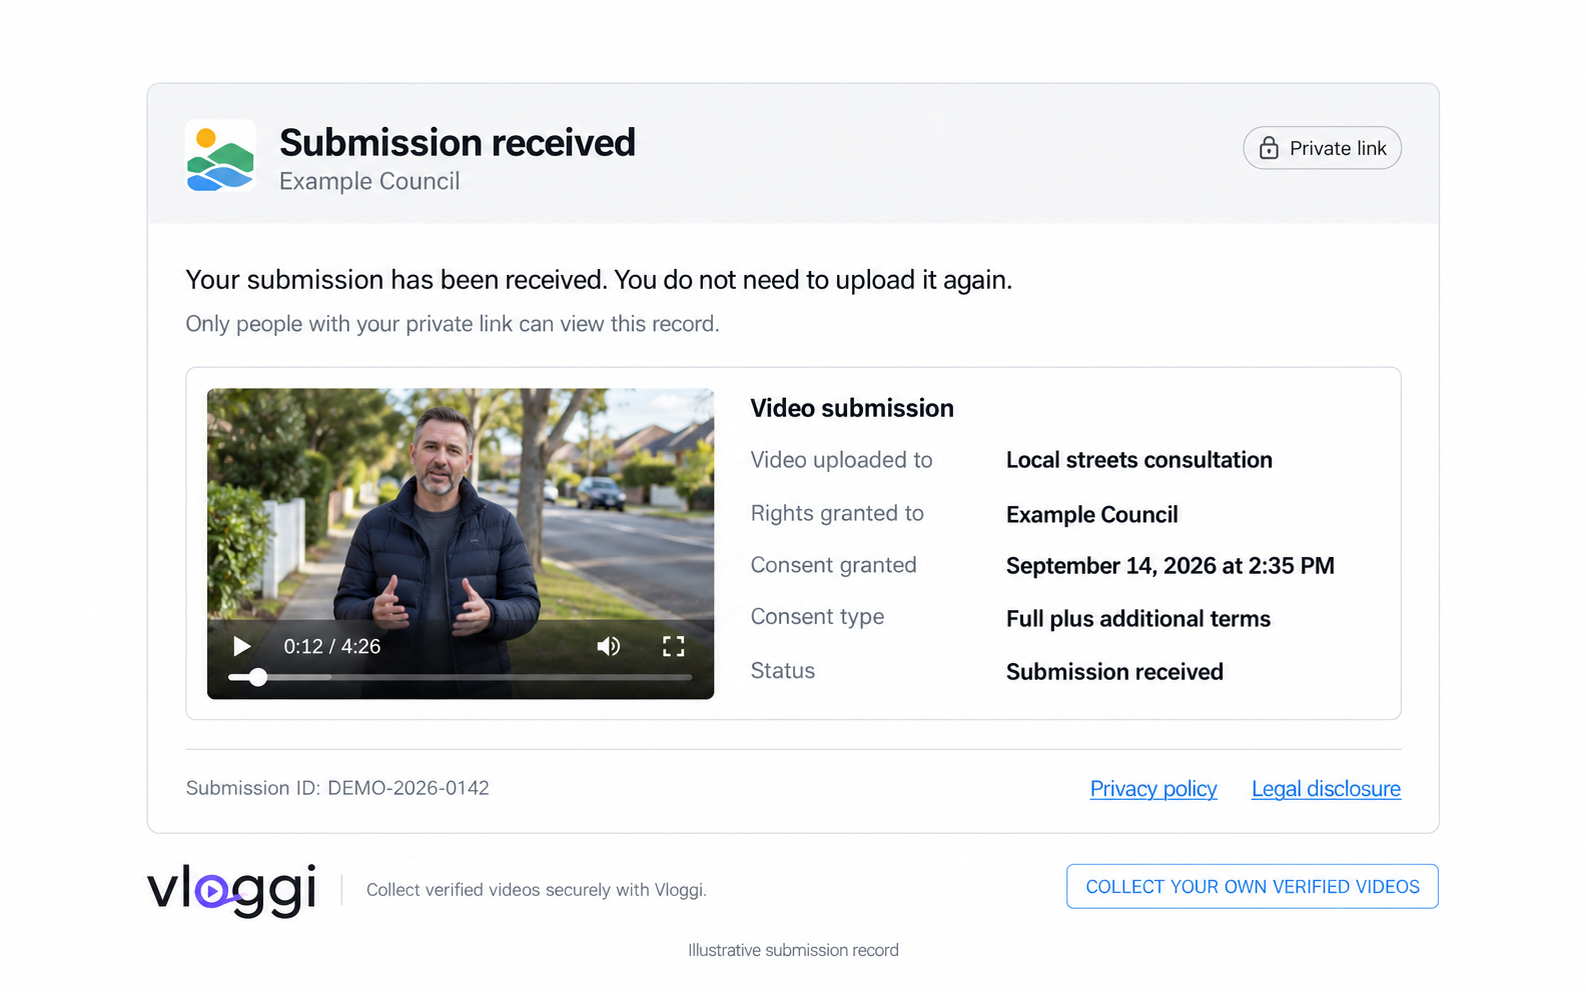The width and height of the screenshot is (1586, 992).
Task: Click 'Illustrative submission record' caption
Action: click(793, 950)
